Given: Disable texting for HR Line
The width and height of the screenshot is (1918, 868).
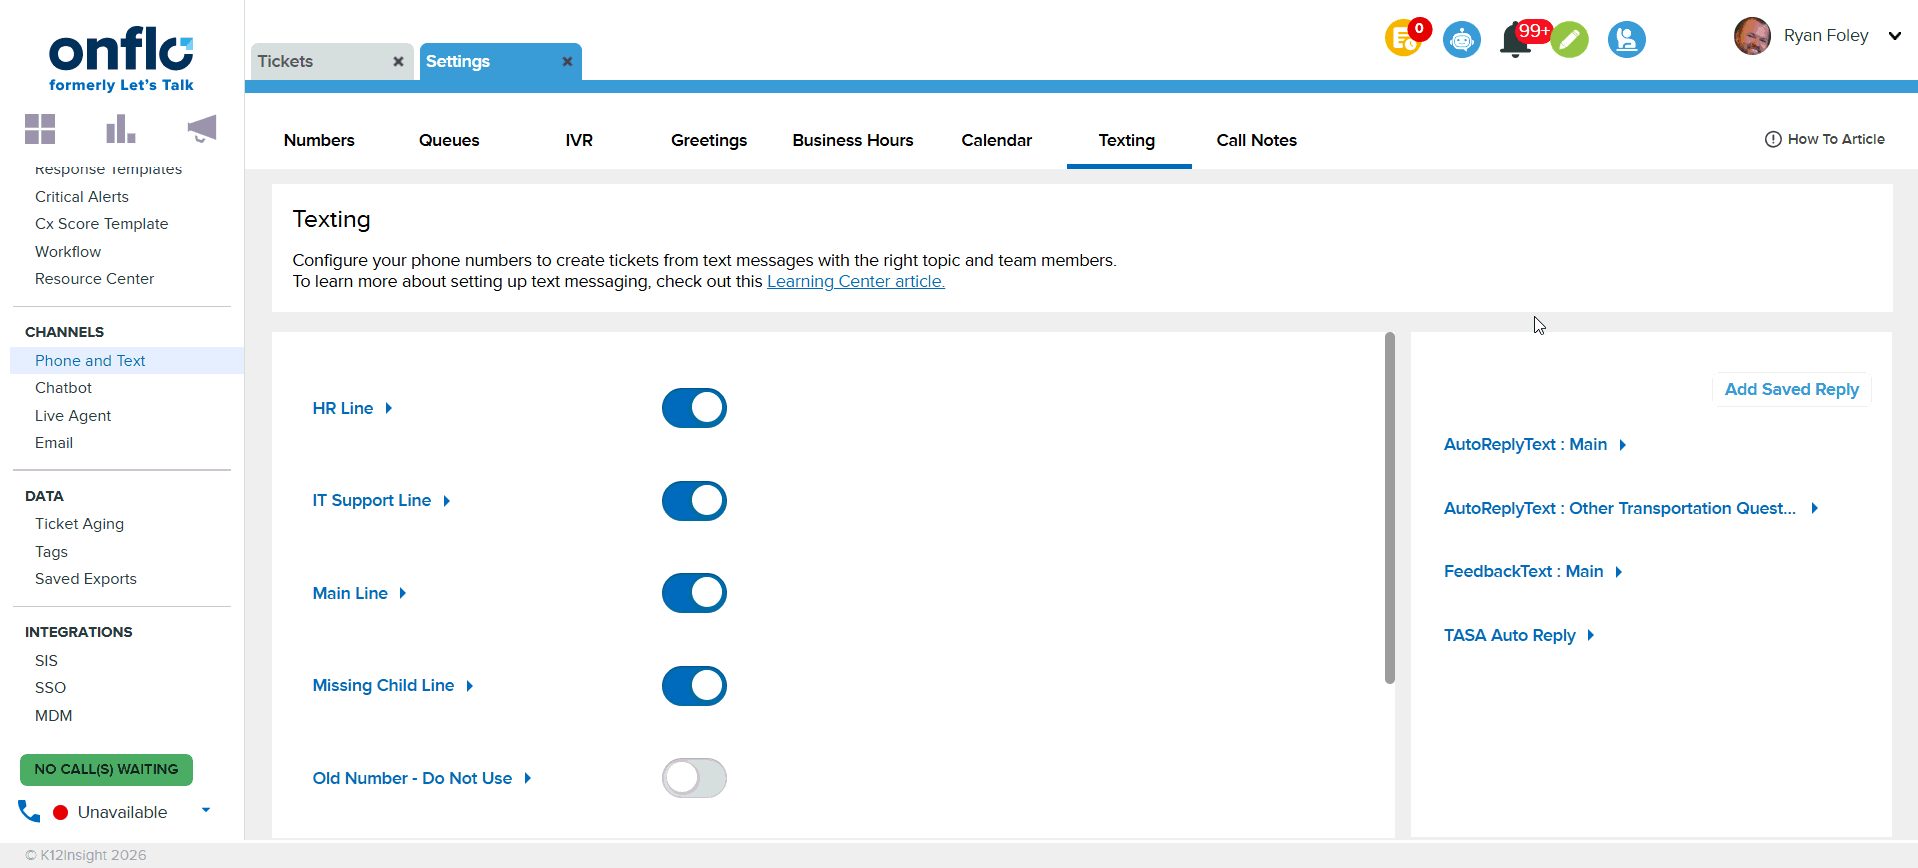Looking at the screenshot, I should [694, 408].
